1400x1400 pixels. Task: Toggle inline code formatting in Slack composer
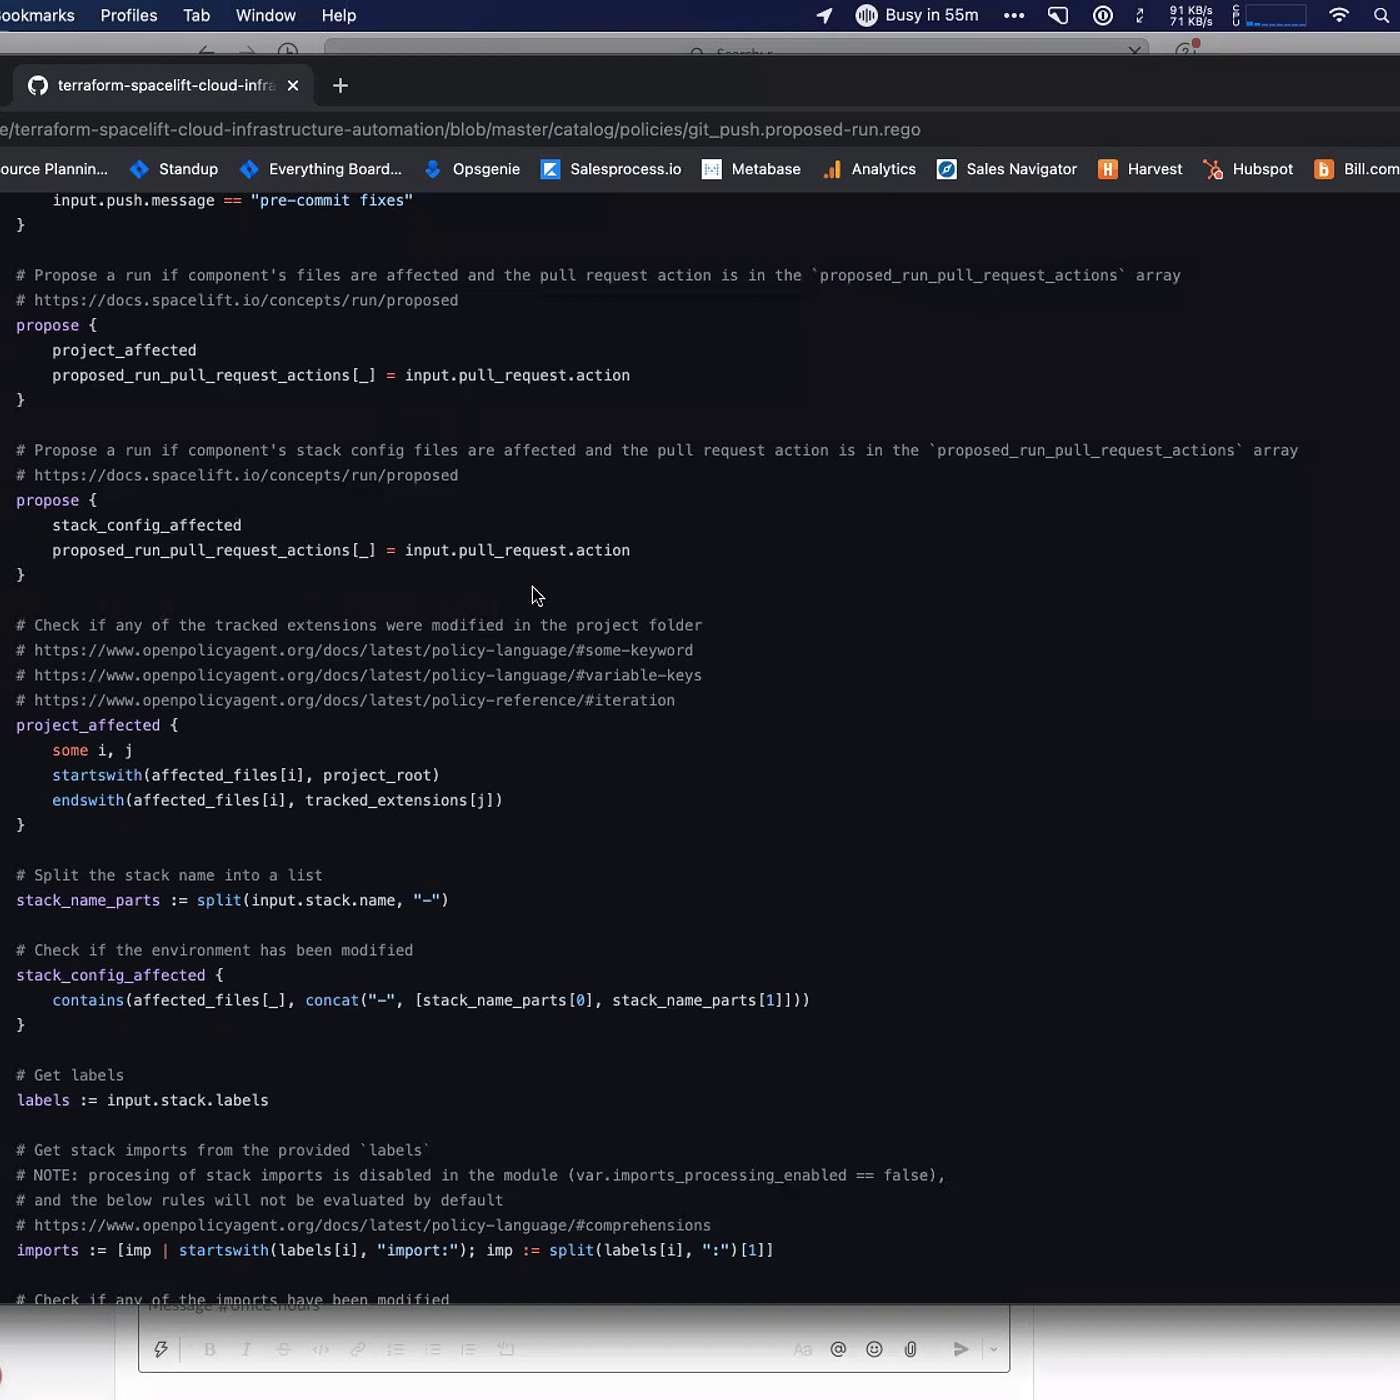click(320, 1349)
